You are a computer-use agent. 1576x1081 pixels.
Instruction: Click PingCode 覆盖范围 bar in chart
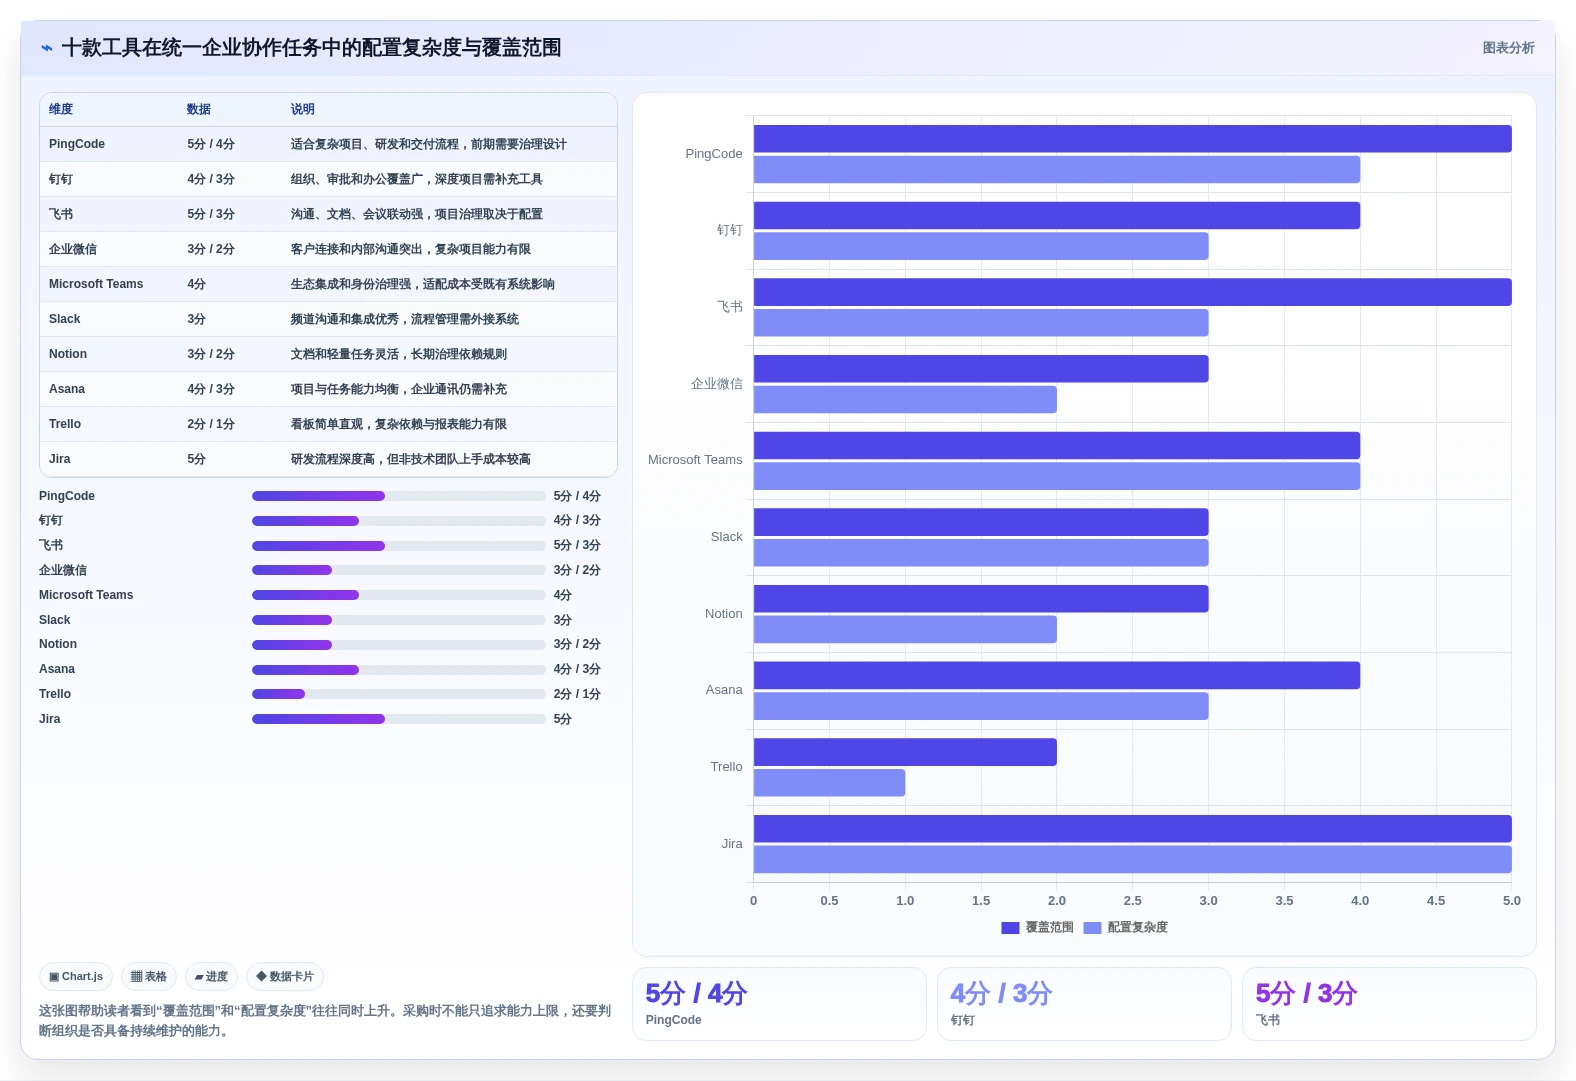(1132, 139)
